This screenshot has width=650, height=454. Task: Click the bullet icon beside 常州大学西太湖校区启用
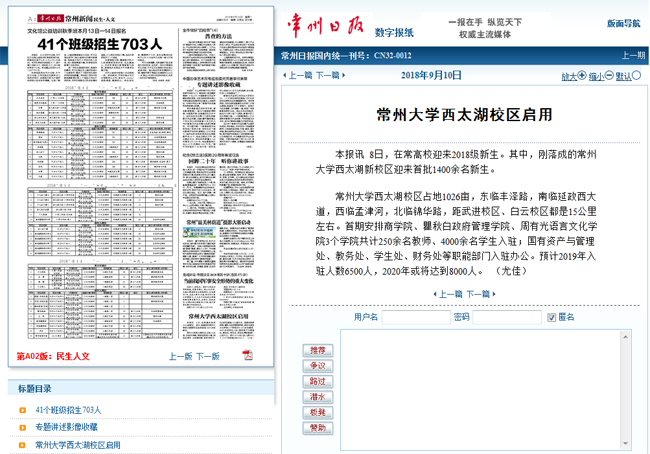21,444
